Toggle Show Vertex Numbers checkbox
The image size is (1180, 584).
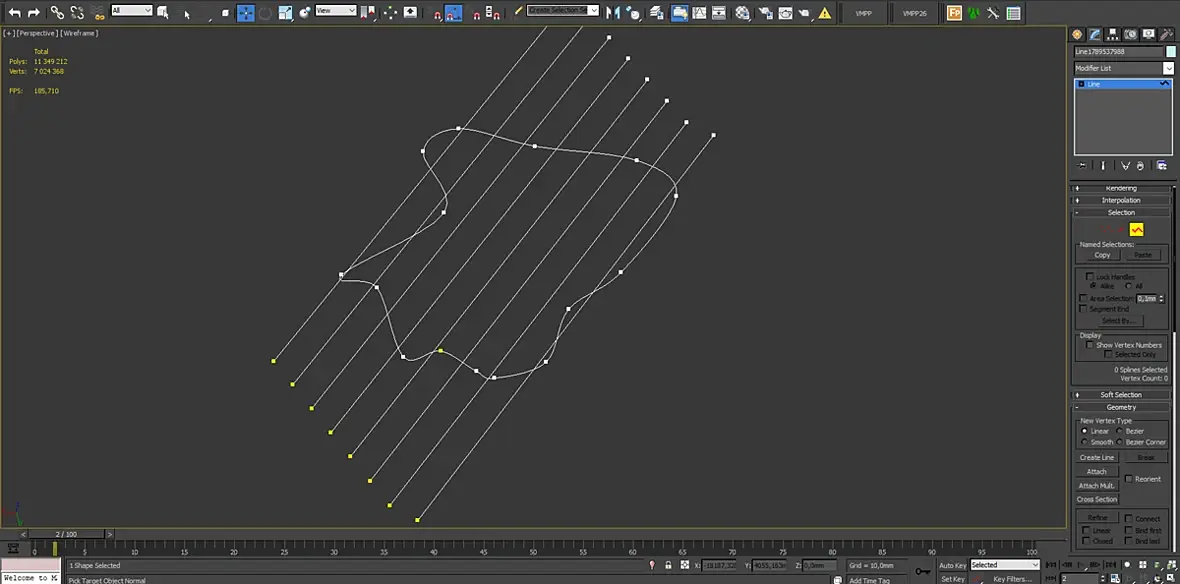[1089, 345]
